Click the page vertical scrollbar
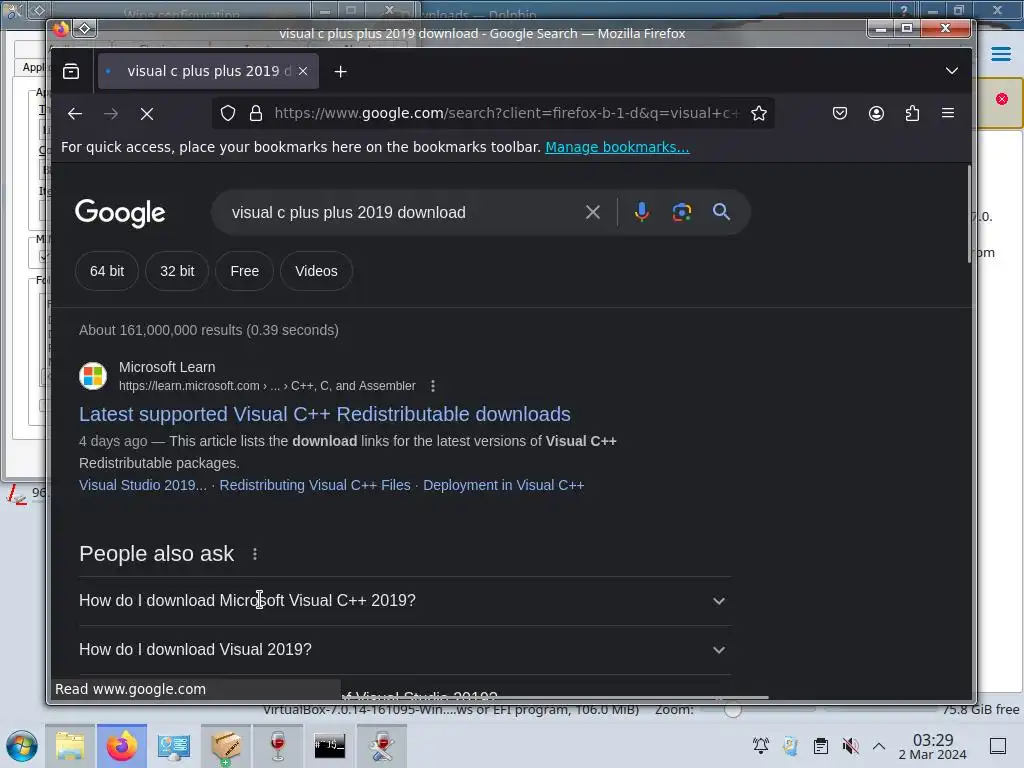Screen dimensions: 1024x768 point(968,214)
